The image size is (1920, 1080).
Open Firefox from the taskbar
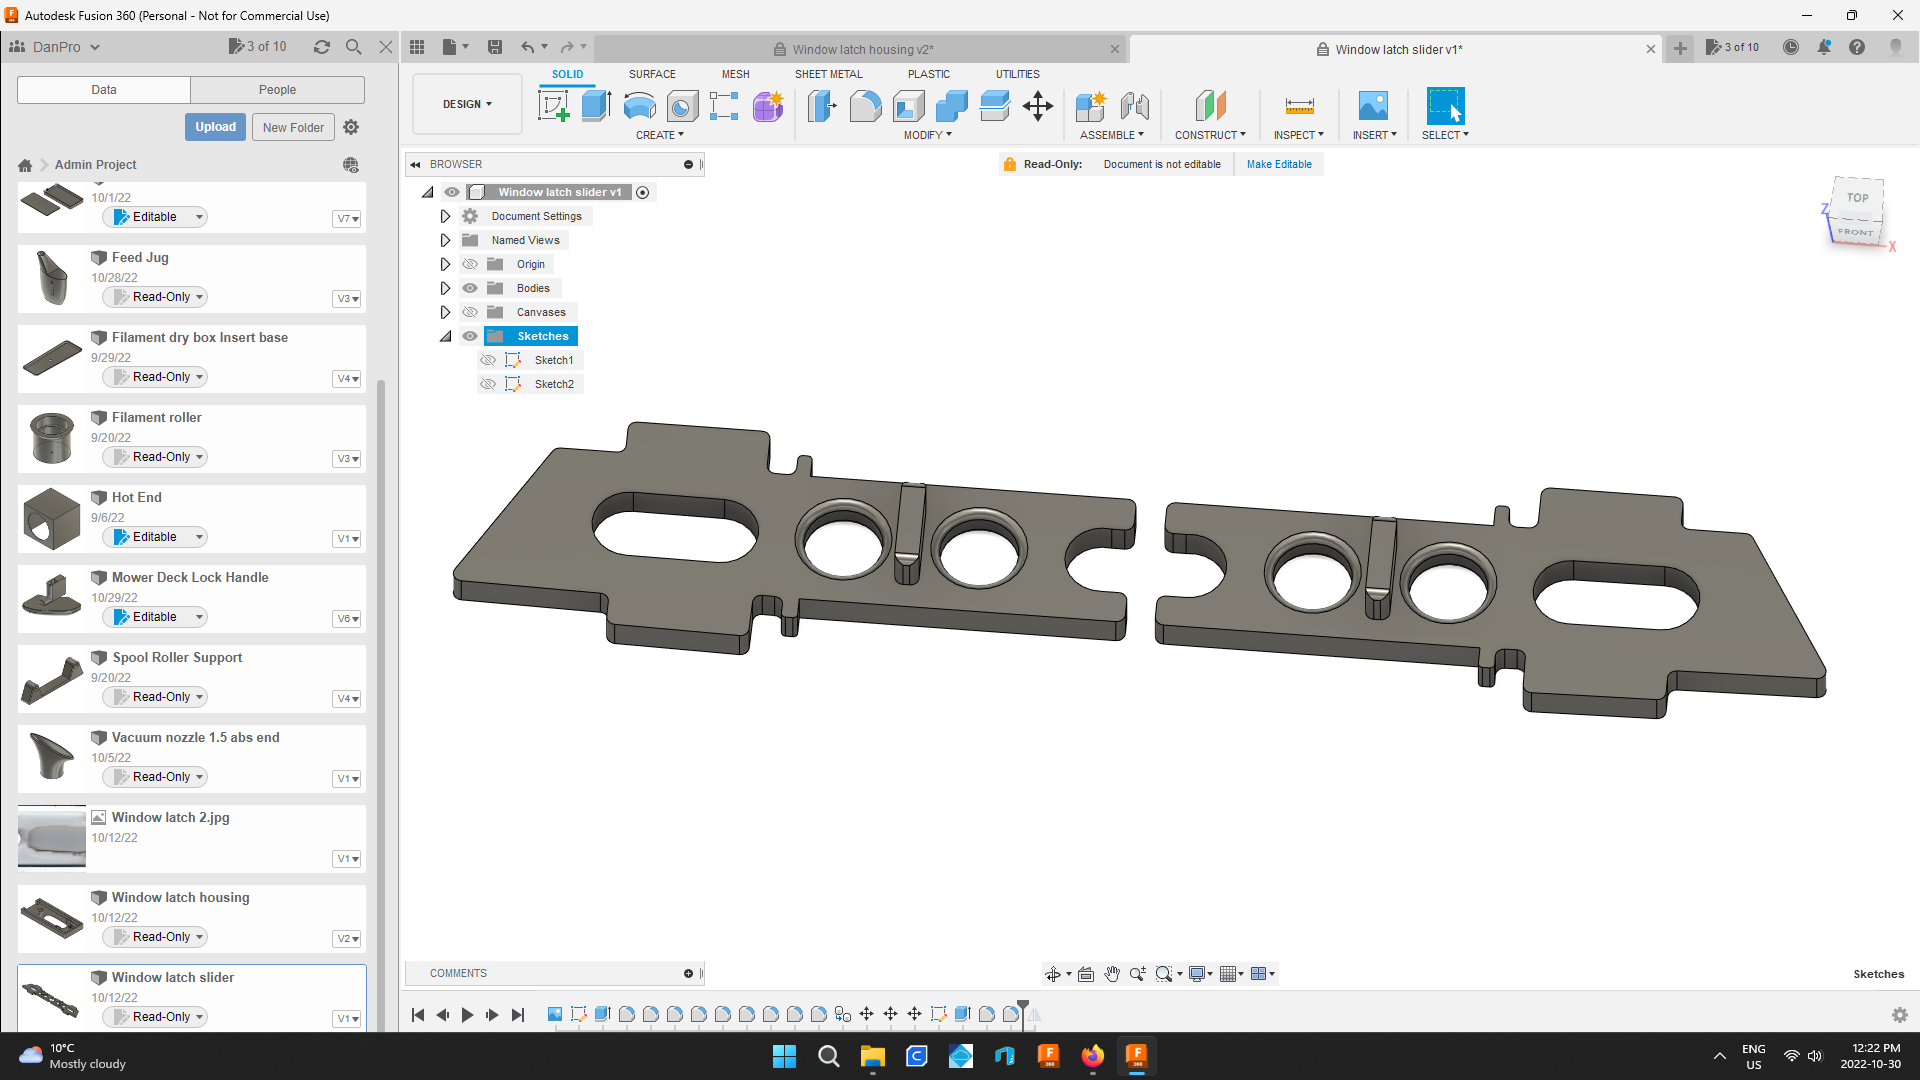[x=1093, y=1056]
